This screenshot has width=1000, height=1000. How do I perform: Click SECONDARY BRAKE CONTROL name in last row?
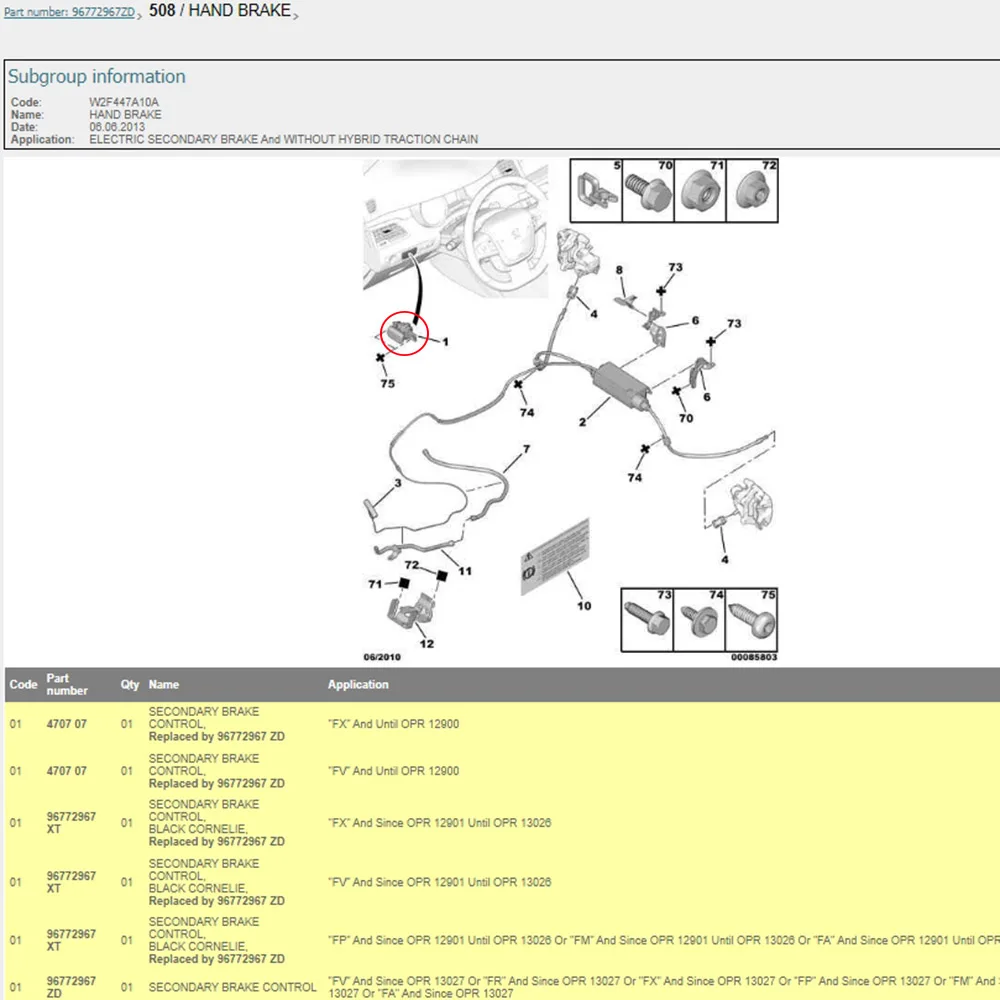(x=232, y=987)
